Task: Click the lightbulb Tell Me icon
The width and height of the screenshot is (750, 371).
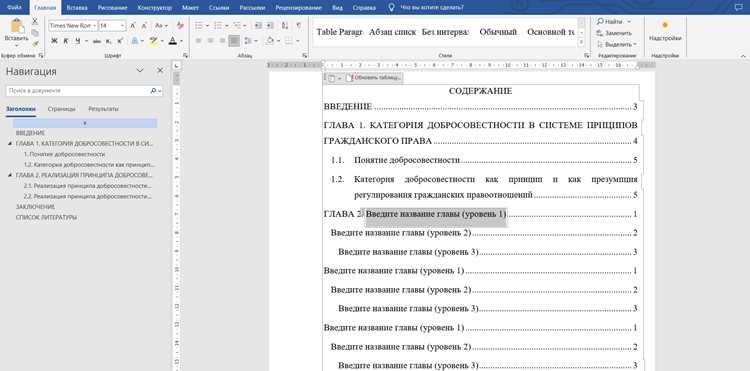Action: [392, 7]
